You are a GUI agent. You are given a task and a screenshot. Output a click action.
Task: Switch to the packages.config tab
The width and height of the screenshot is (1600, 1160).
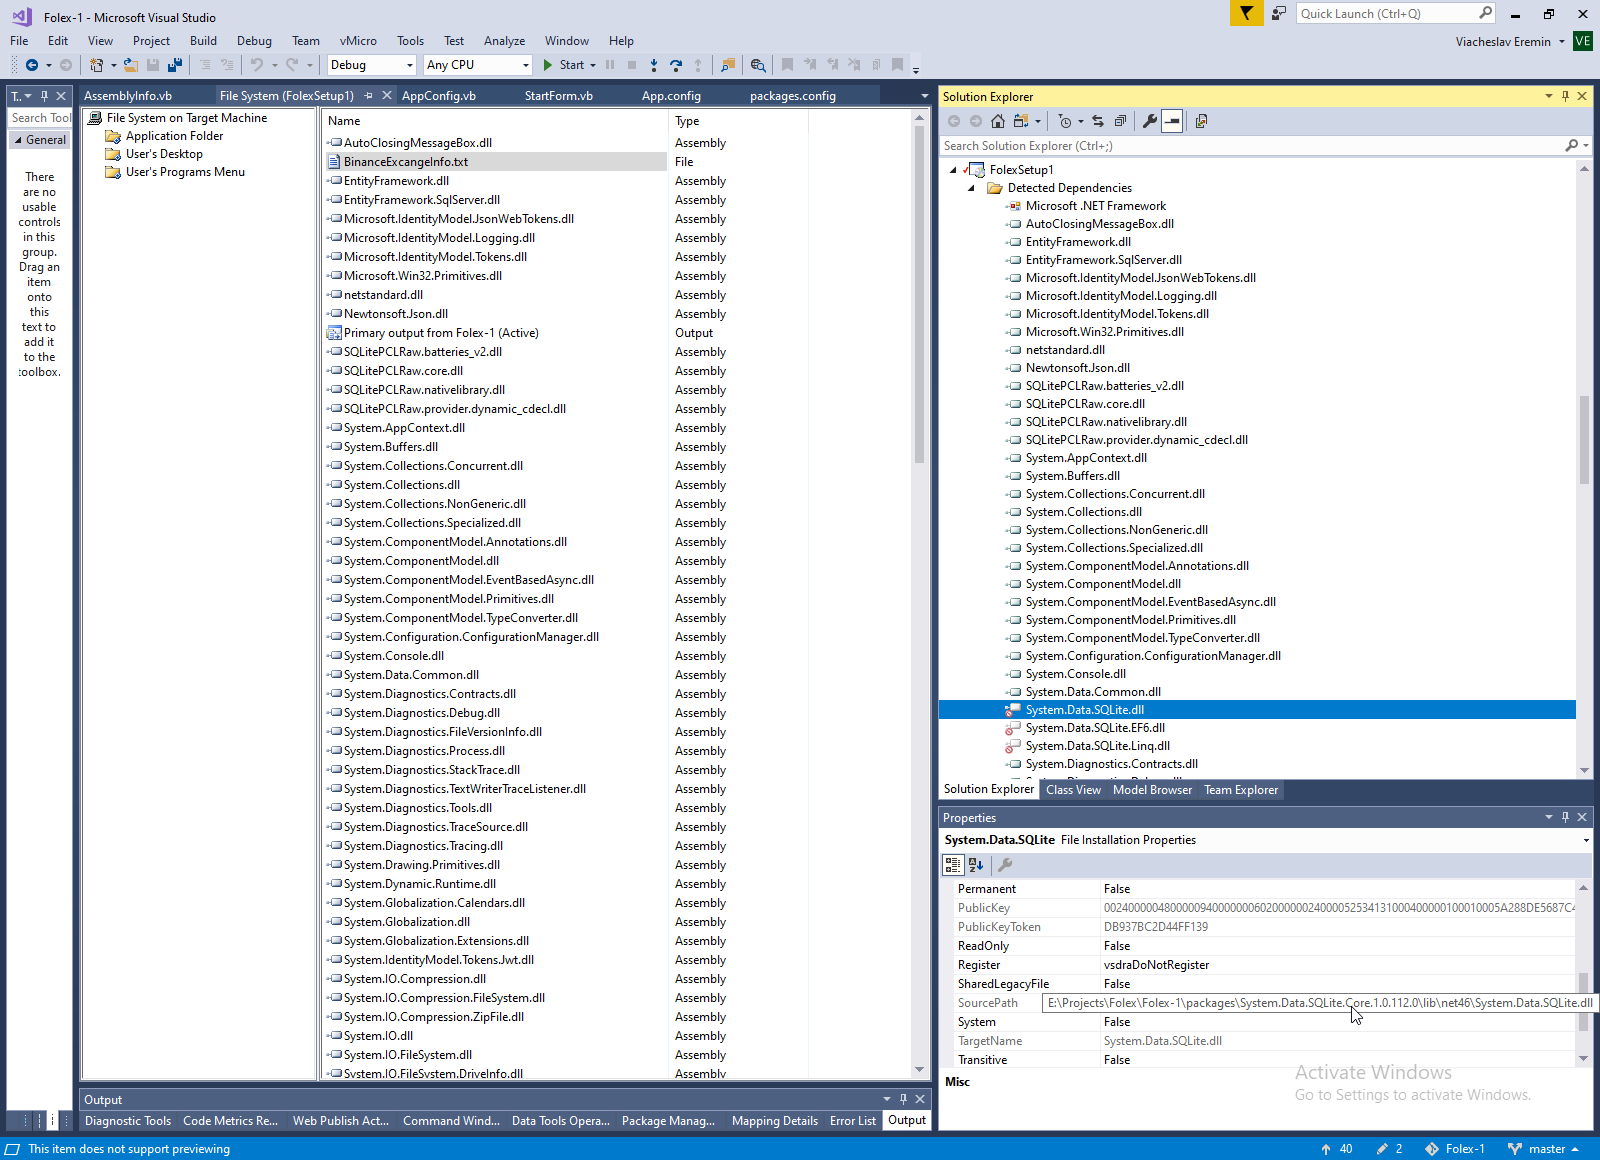[x=793, y=96]
